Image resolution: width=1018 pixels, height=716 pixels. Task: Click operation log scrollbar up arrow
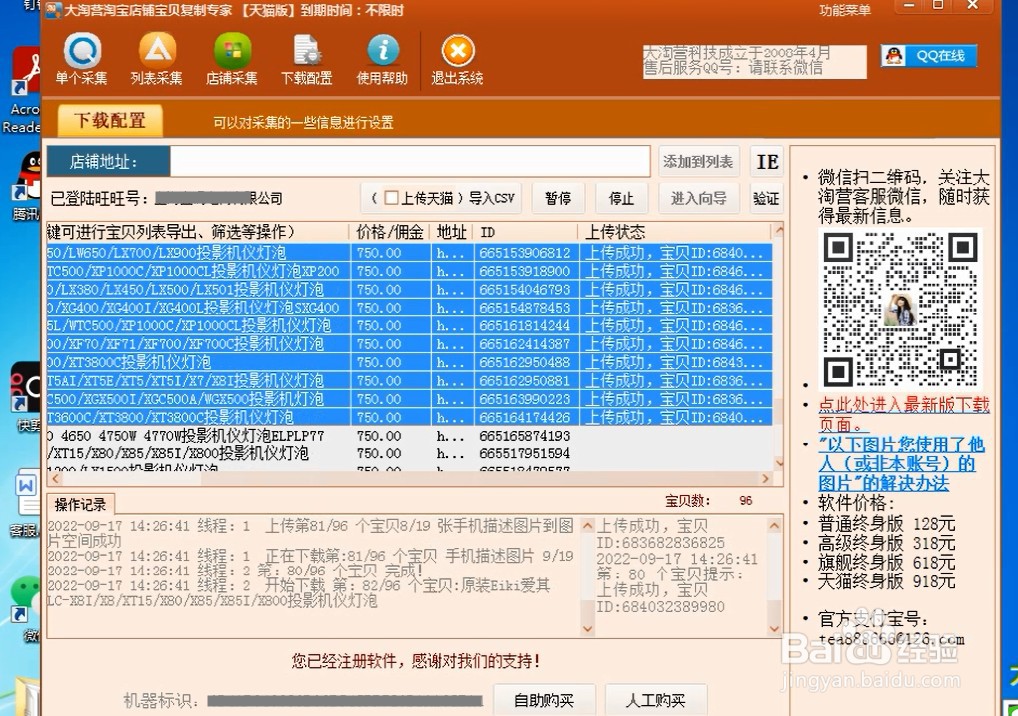(588, 525)
